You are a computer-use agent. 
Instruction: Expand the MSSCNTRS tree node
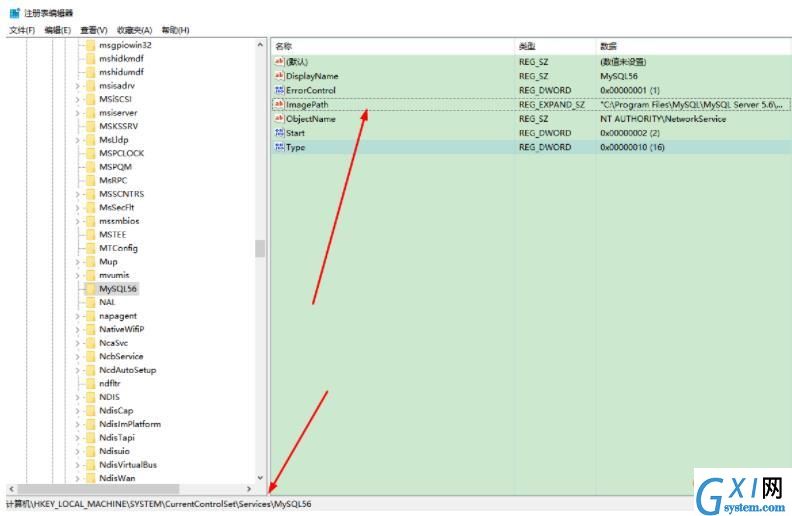pos(77,194)
